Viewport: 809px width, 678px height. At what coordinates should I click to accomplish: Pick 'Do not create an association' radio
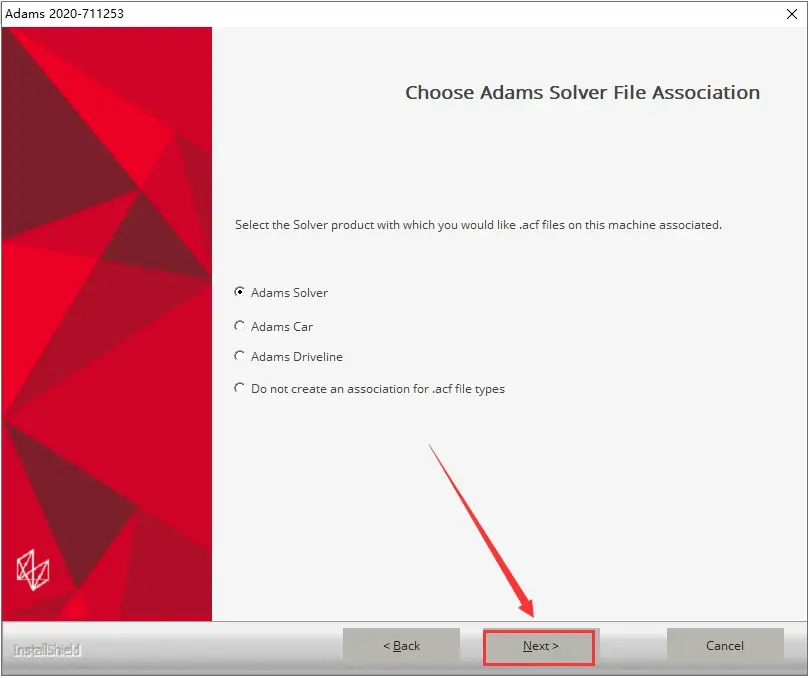pos(239,388)
